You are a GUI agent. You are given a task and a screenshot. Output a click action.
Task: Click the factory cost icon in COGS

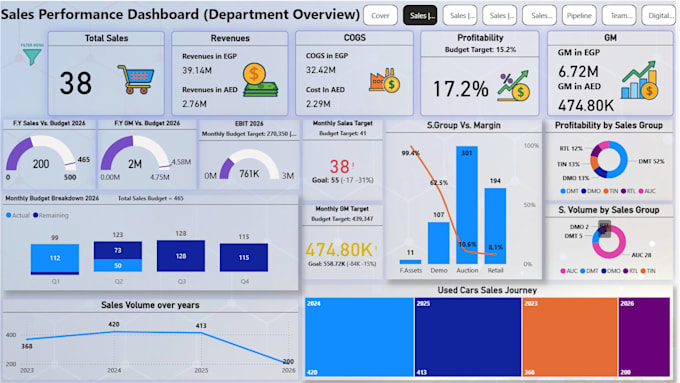(x=385, y=80)
